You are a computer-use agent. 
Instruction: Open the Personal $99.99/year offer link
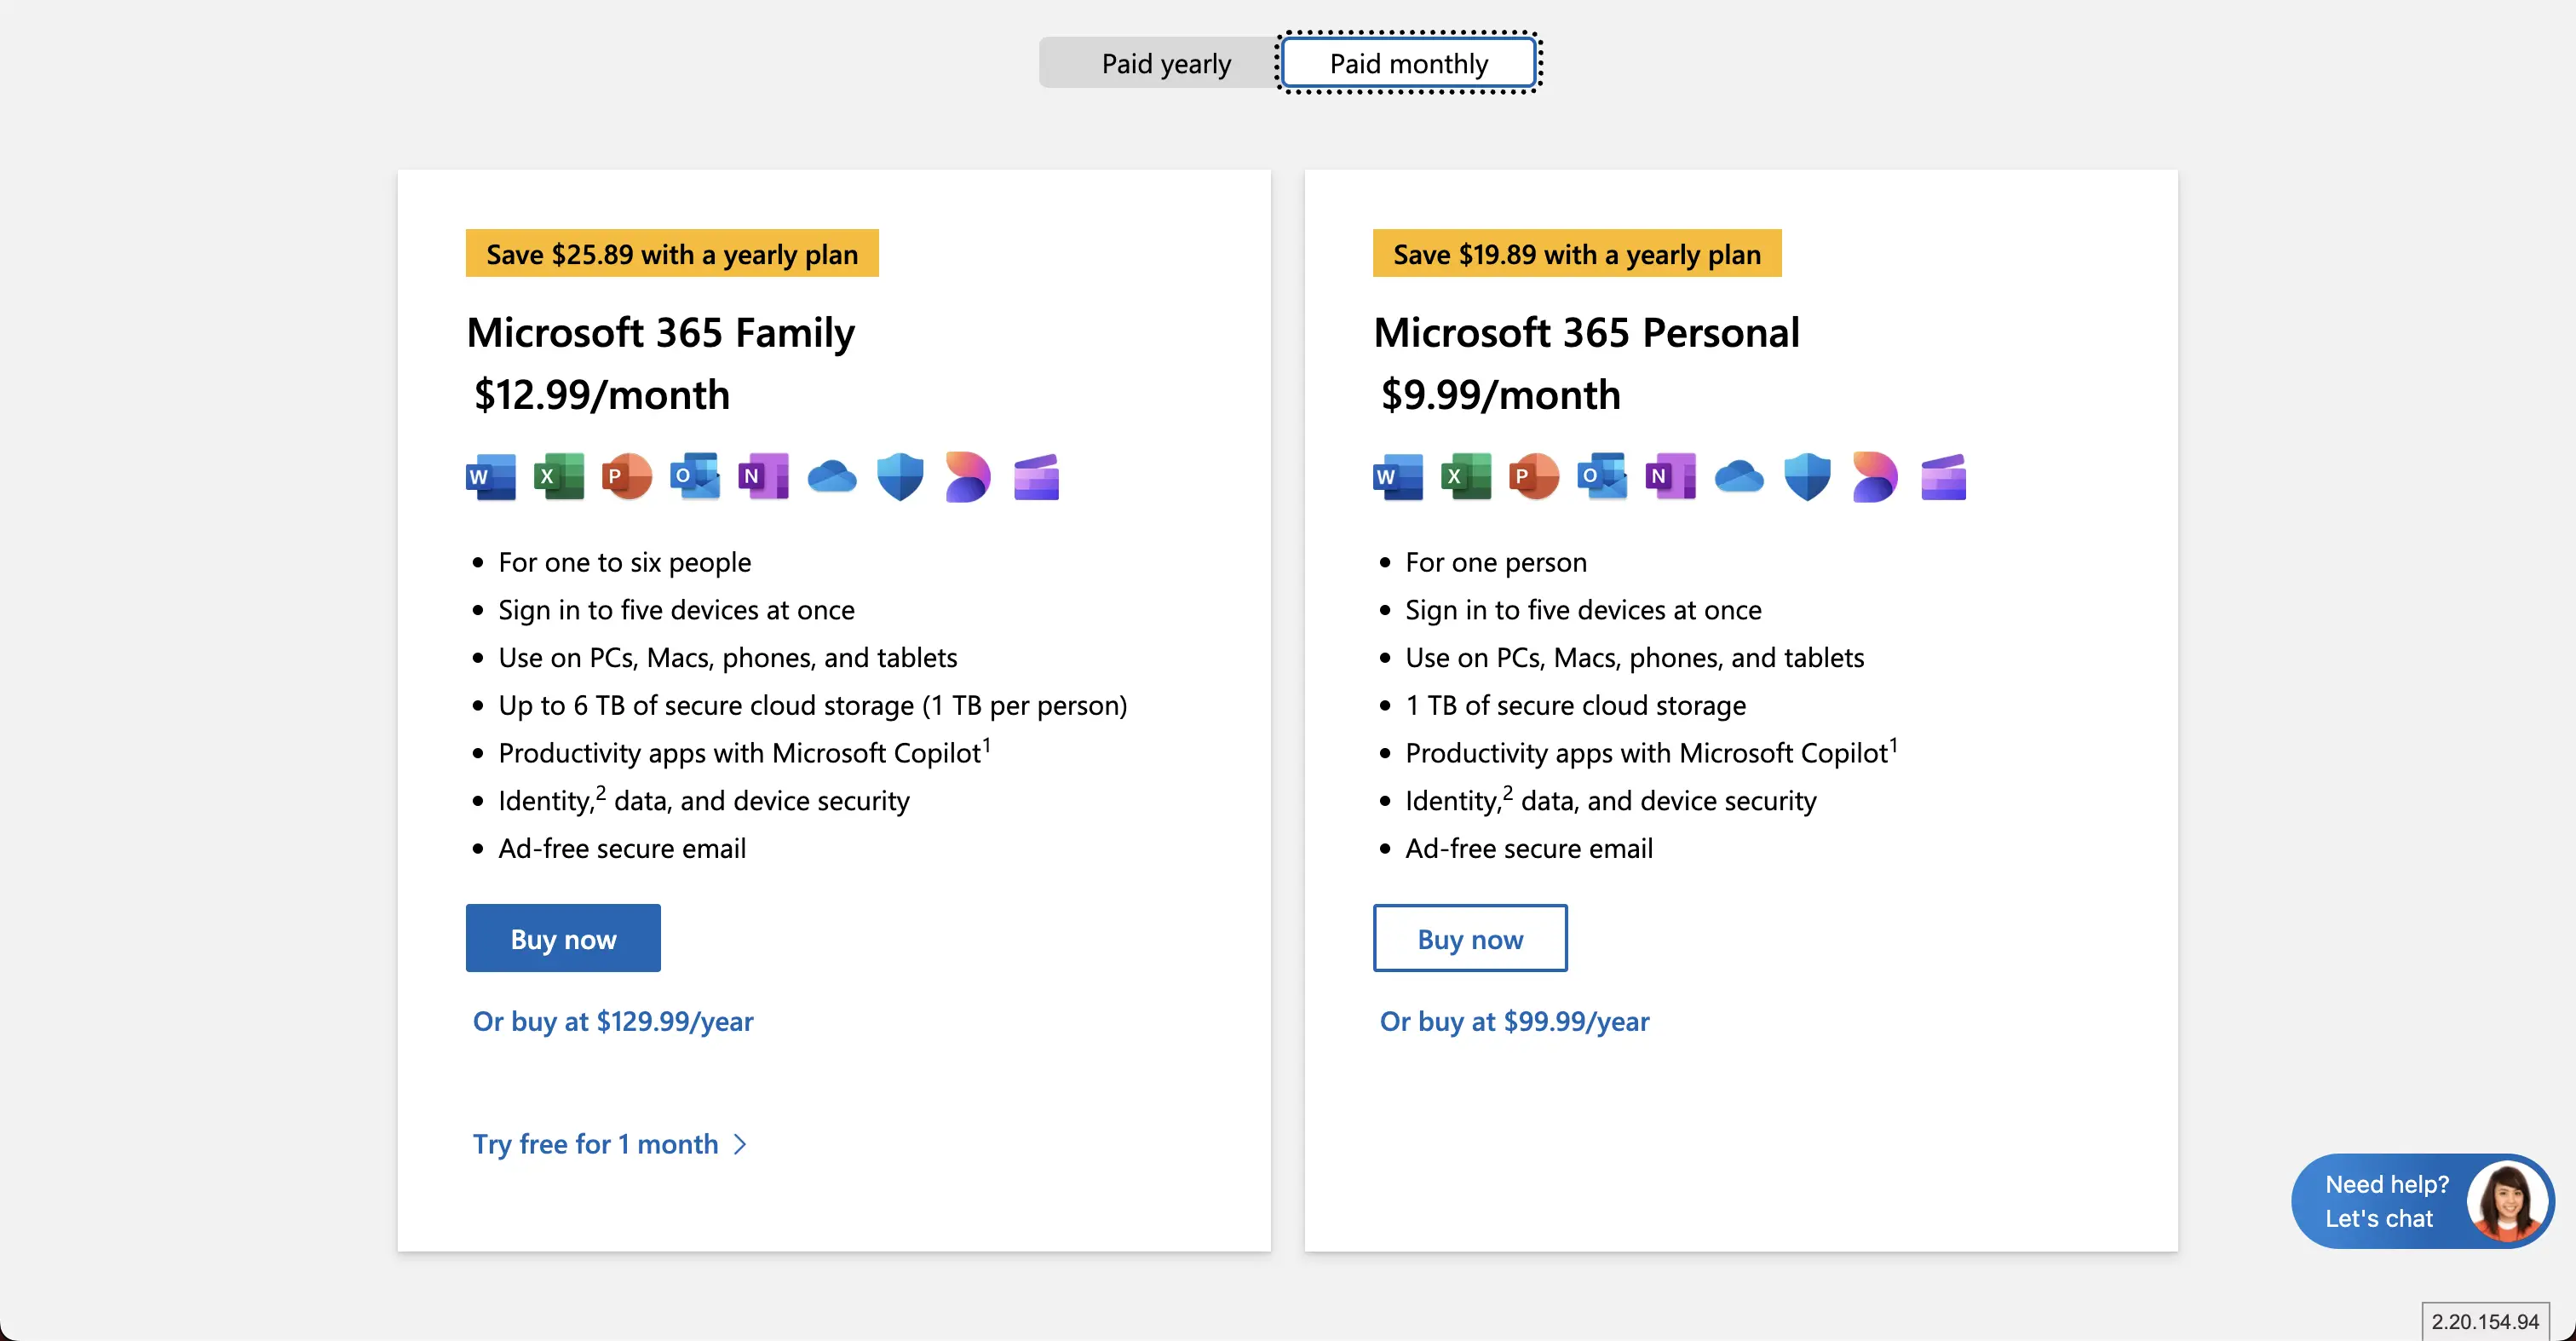(1514, 1021)
